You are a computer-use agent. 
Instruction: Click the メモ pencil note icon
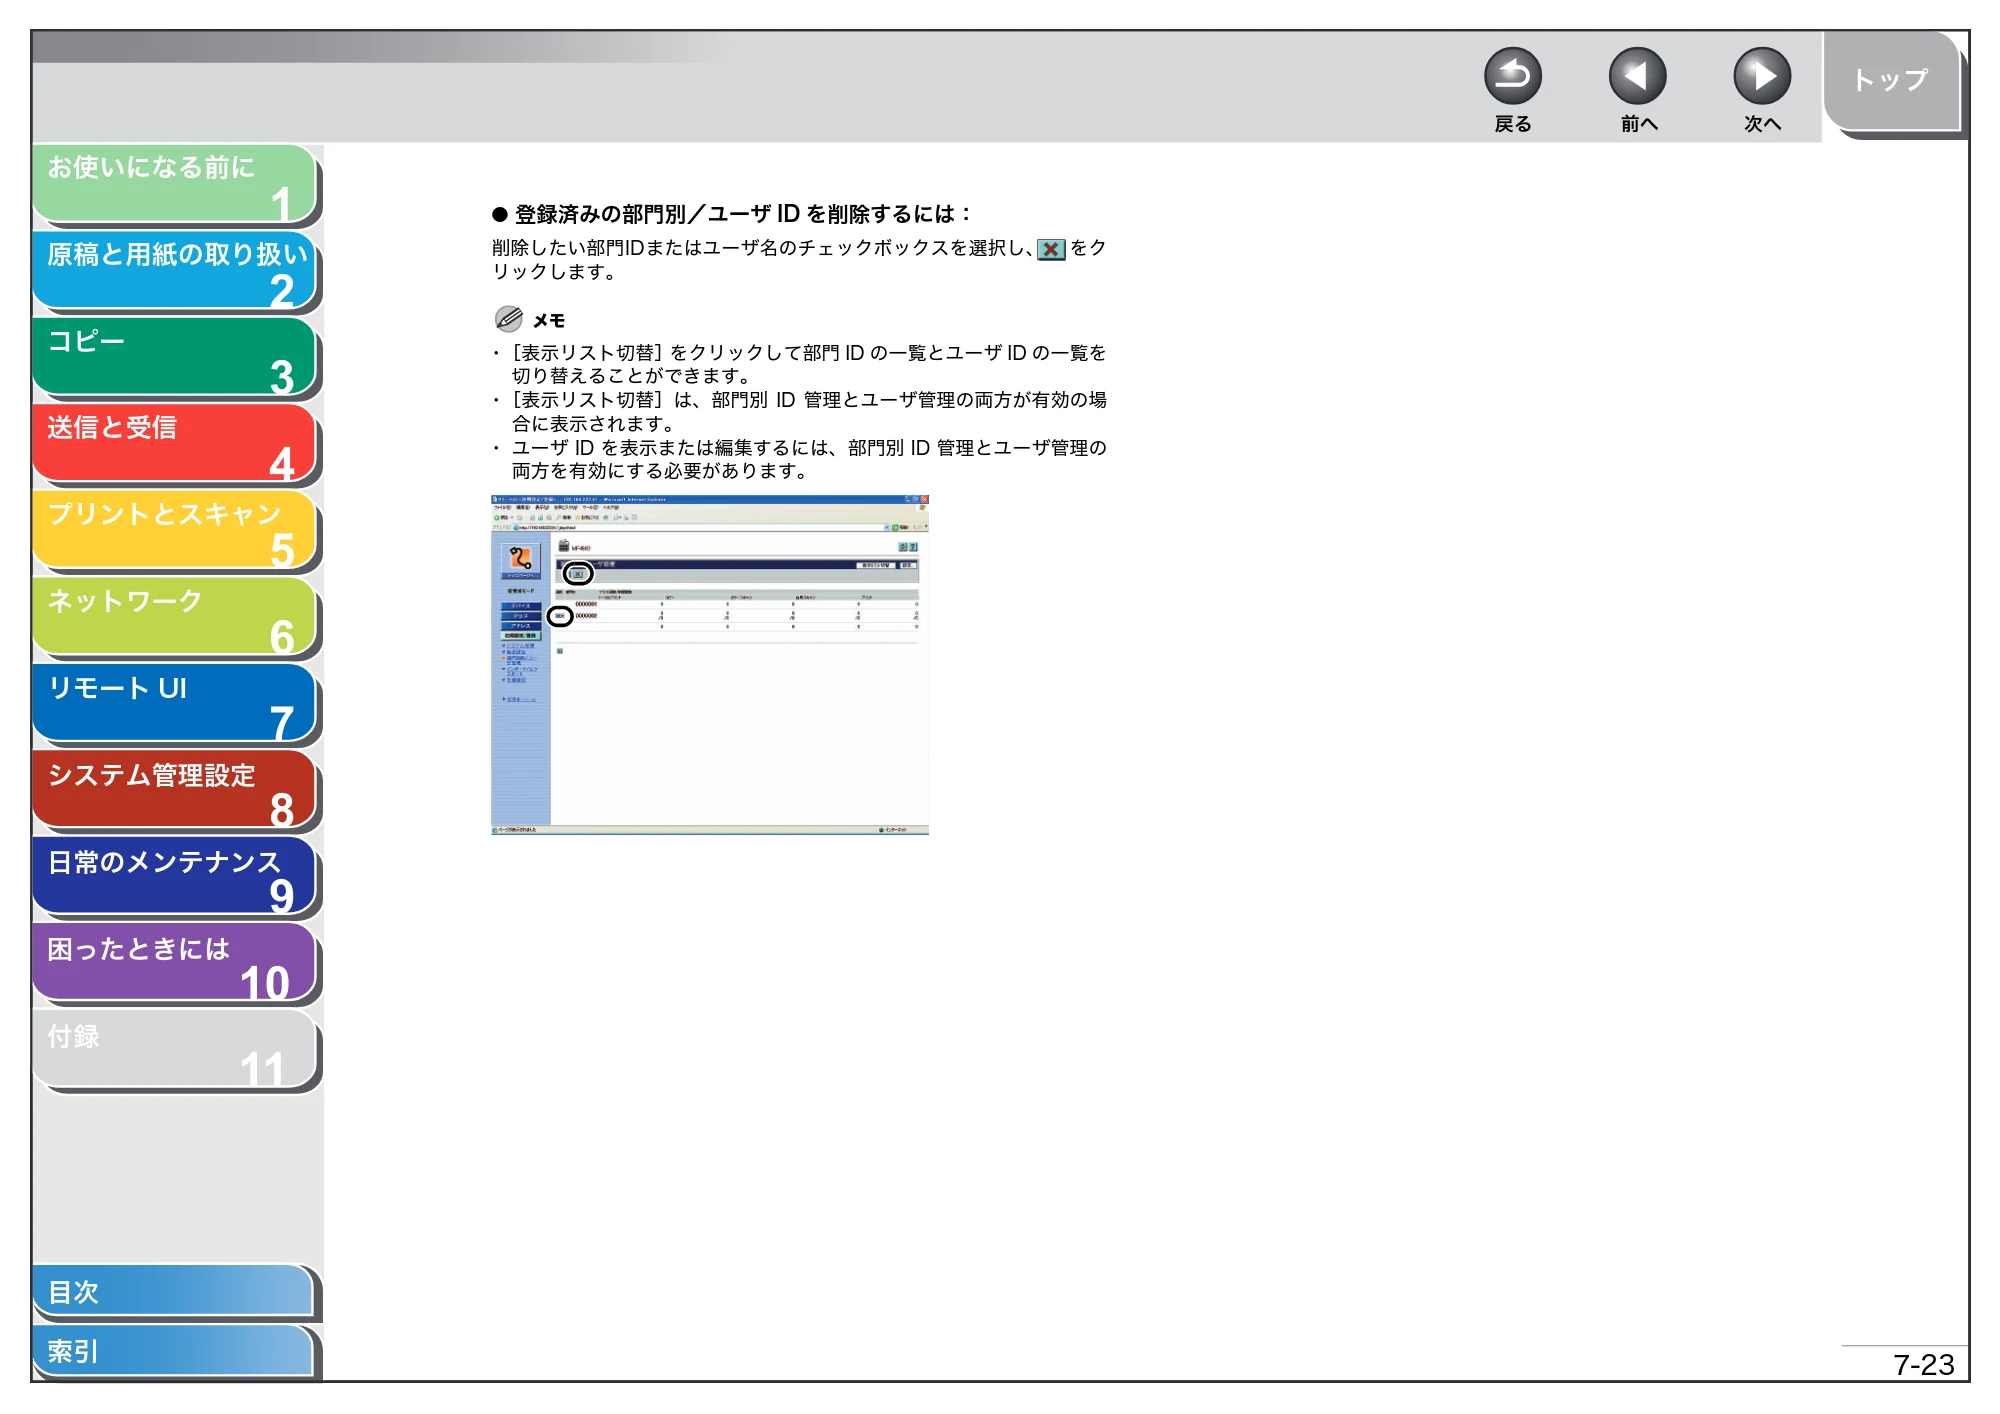(508, 319)
